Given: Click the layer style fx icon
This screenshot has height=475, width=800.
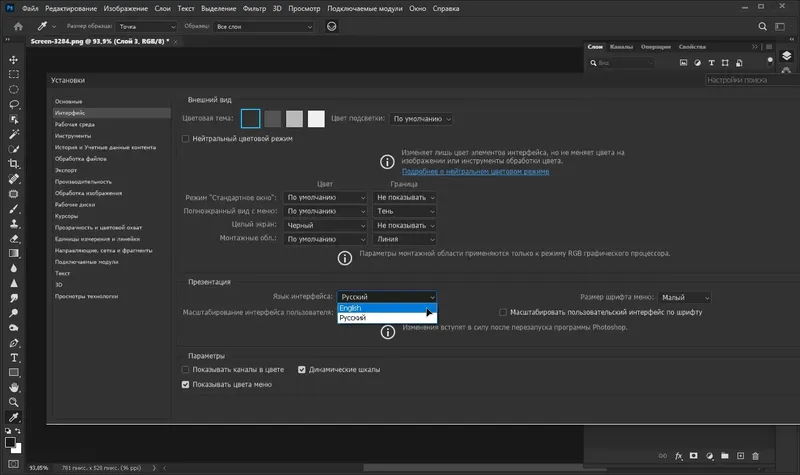Looking at the screenshot, I should click(x=679, y=456).
